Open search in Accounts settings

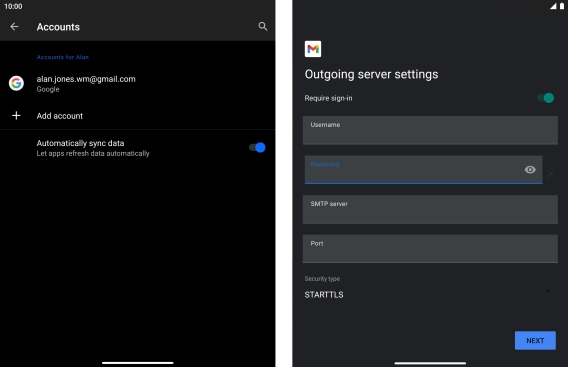(x=263, y=26)
